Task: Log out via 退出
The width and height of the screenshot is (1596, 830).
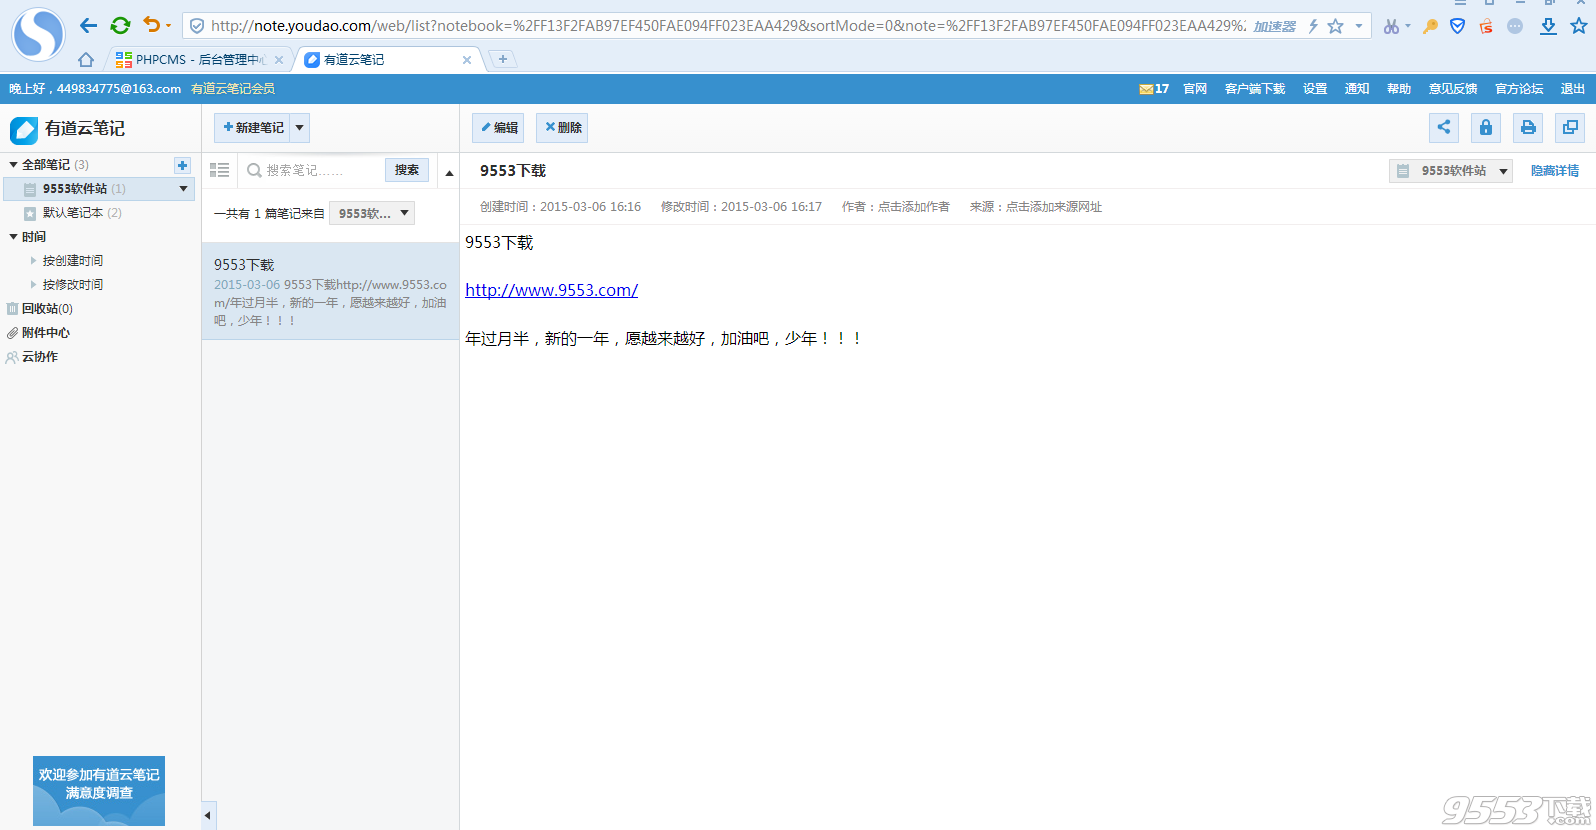Action: [x=1573, y=89]
